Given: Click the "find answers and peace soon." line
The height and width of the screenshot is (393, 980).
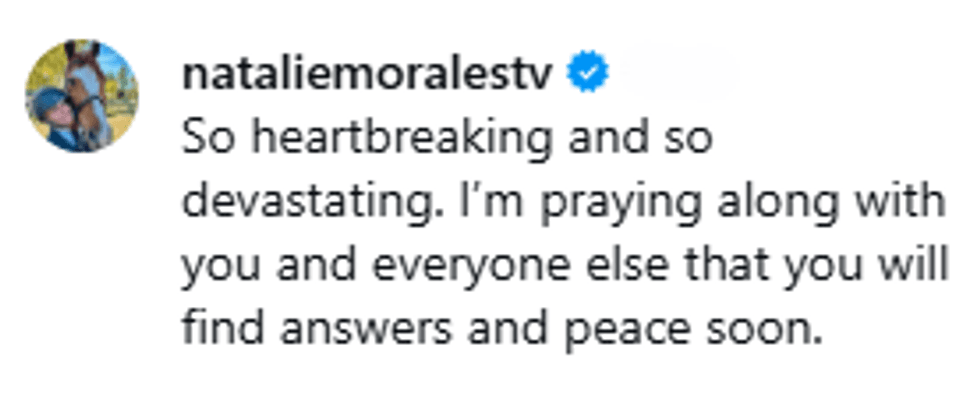Looking at the screenshot, I should coord(501,331).
